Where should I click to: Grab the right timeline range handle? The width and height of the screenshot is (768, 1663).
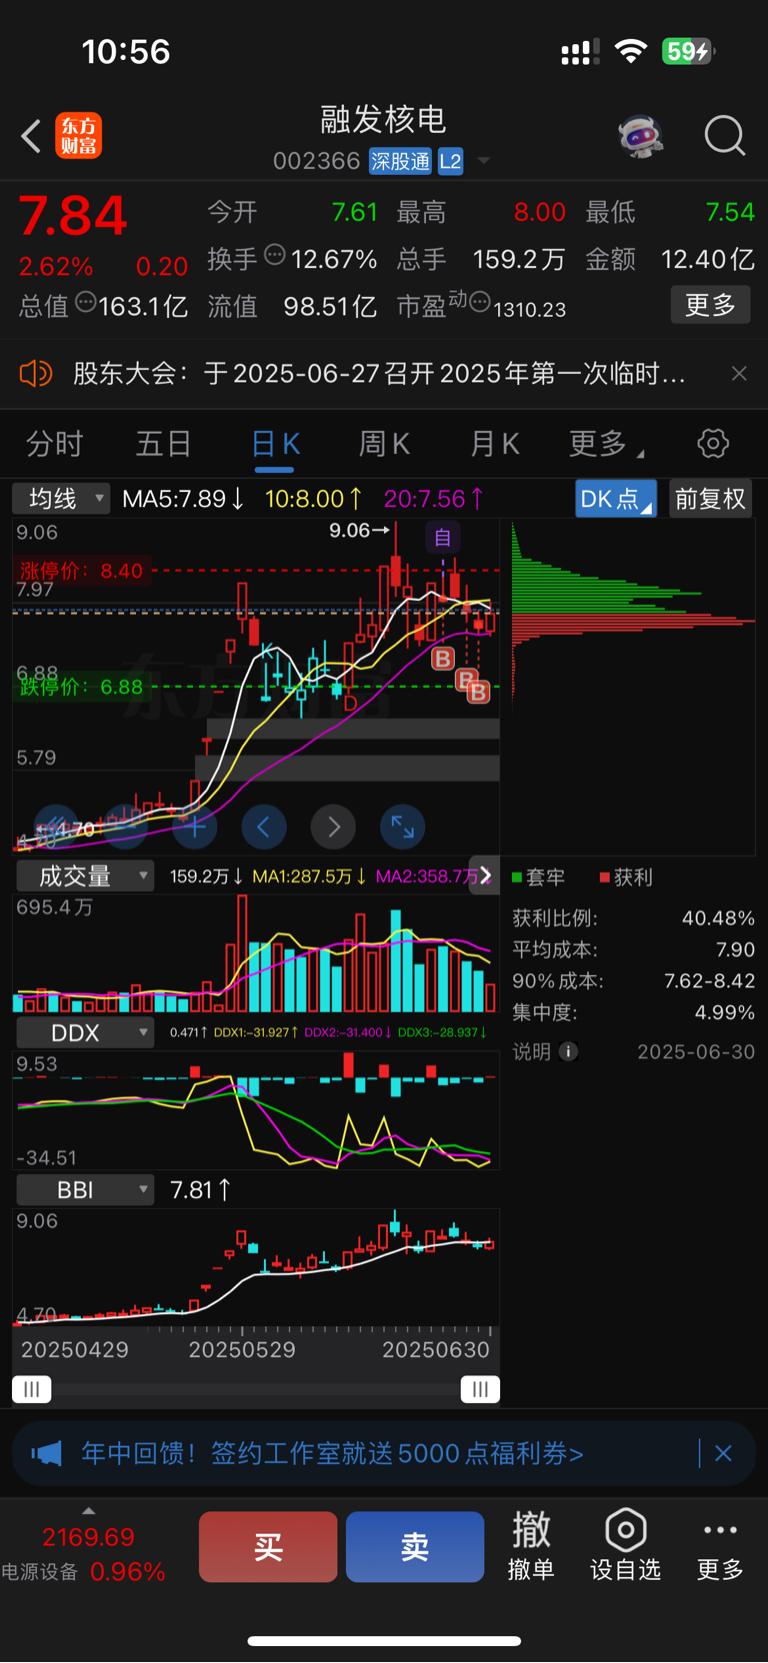(x=480, y=1389)
